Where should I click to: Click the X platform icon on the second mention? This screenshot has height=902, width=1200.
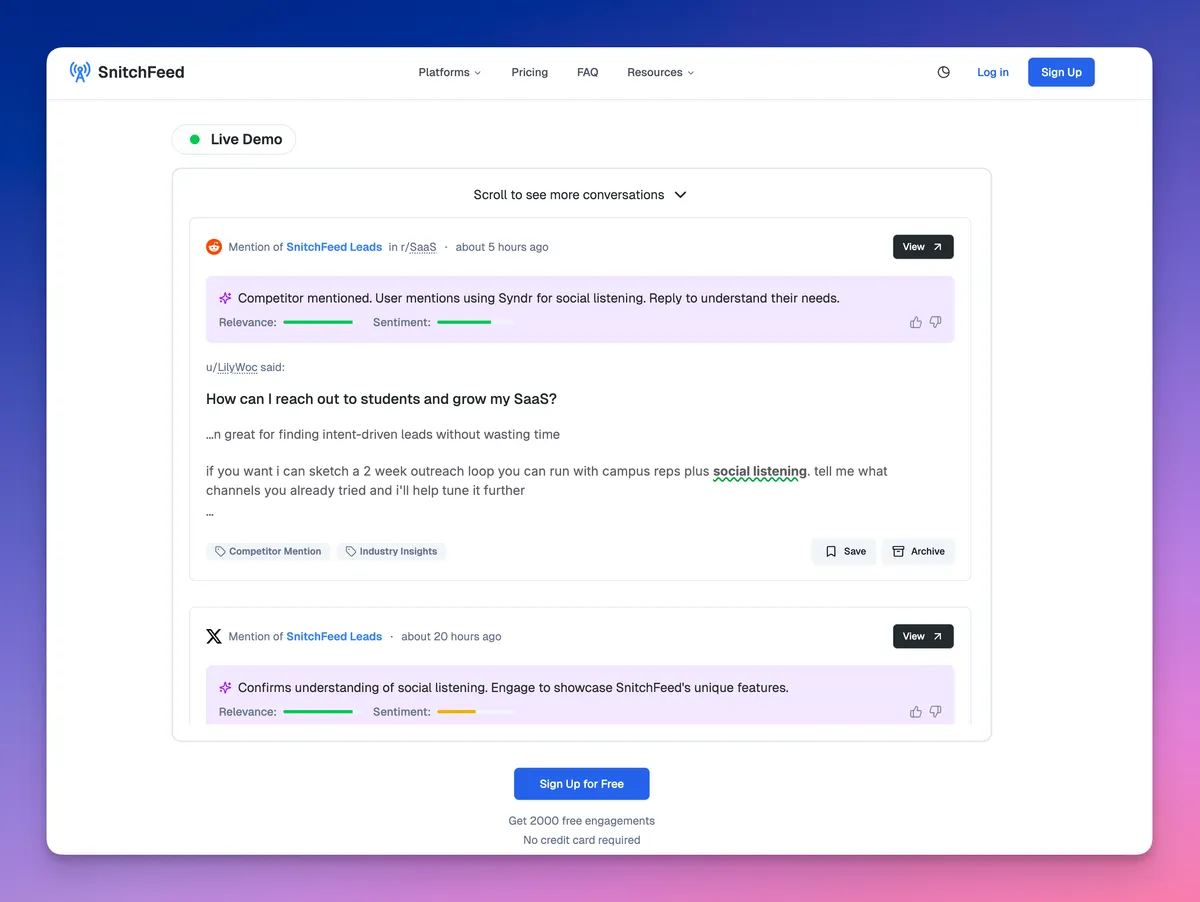click(x=214, y=636)
